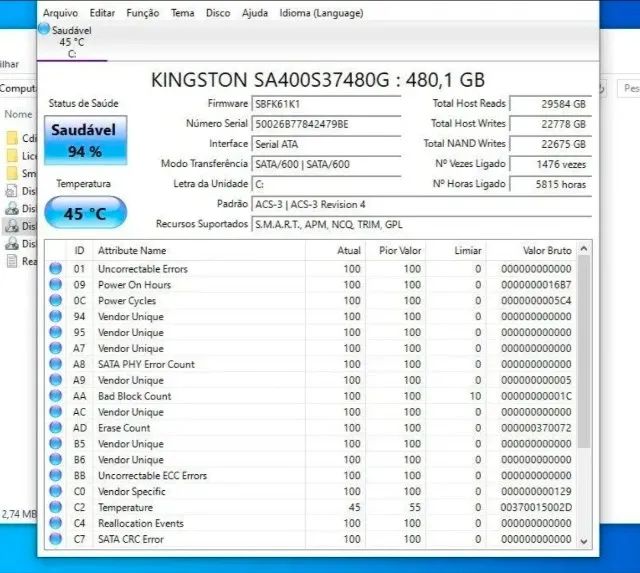Click Total Host Reads value 29584 GB
This screenshot has height=573, width=640.
point(550,104)
